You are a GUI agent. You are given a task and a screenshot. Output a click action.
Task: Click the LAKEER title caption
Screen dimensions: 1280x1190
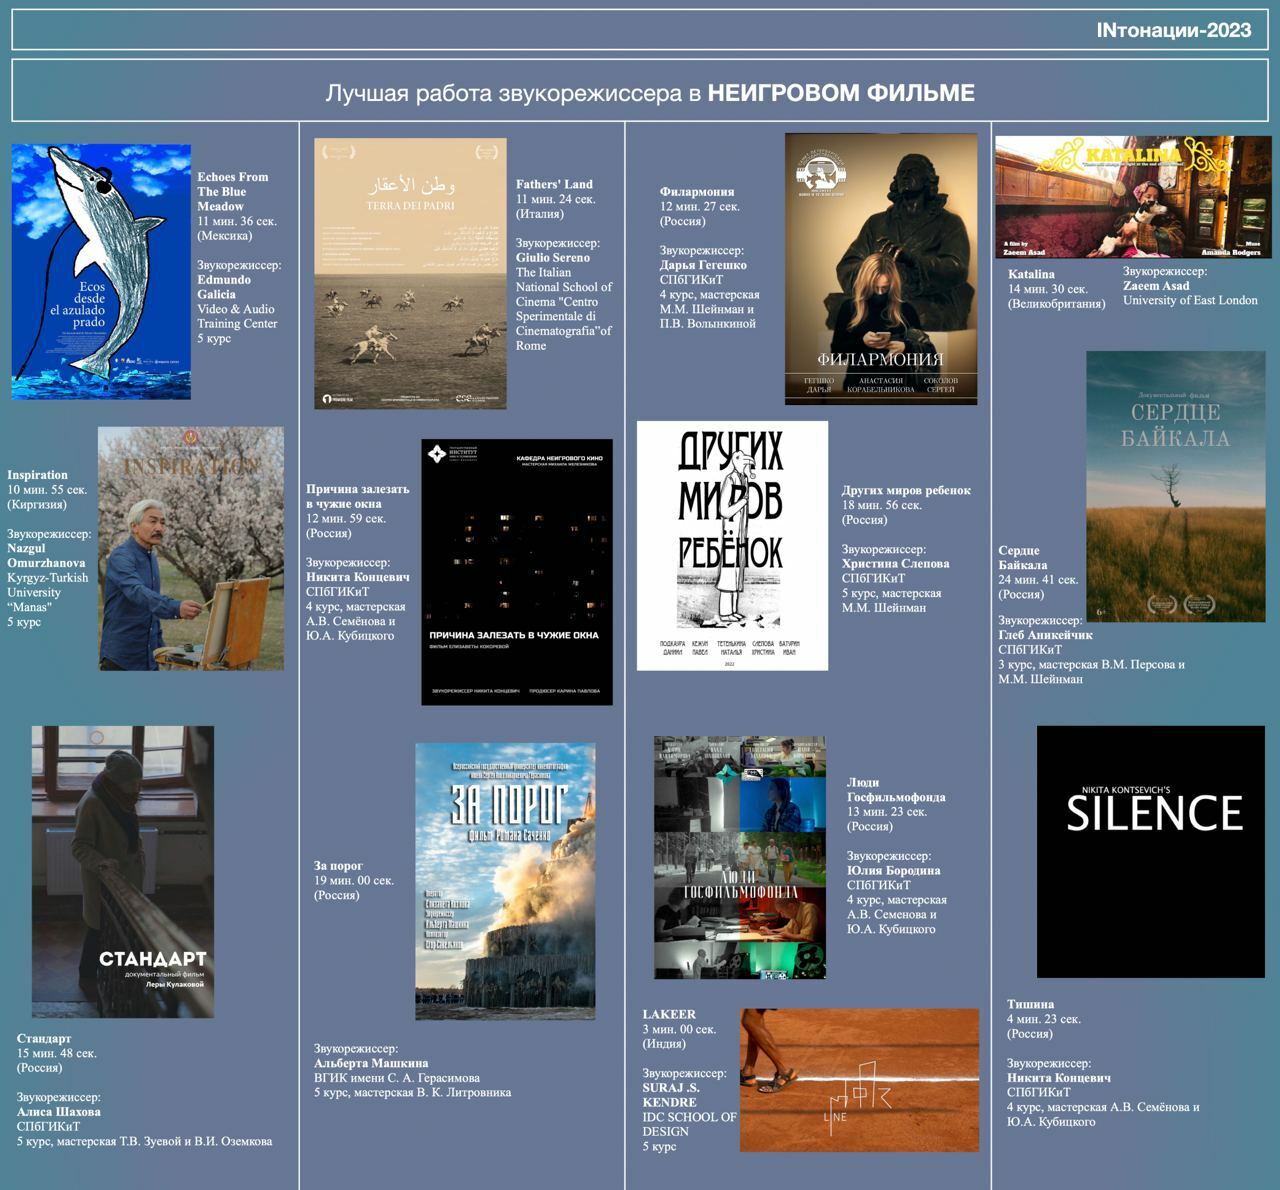click(669, 1015)
